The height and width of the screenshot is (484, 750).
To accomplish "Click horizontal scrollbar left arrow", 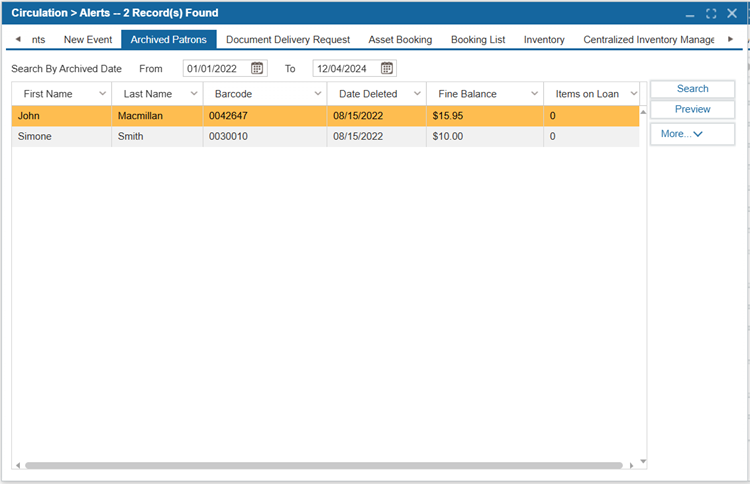I will click(x=18, y=465).
